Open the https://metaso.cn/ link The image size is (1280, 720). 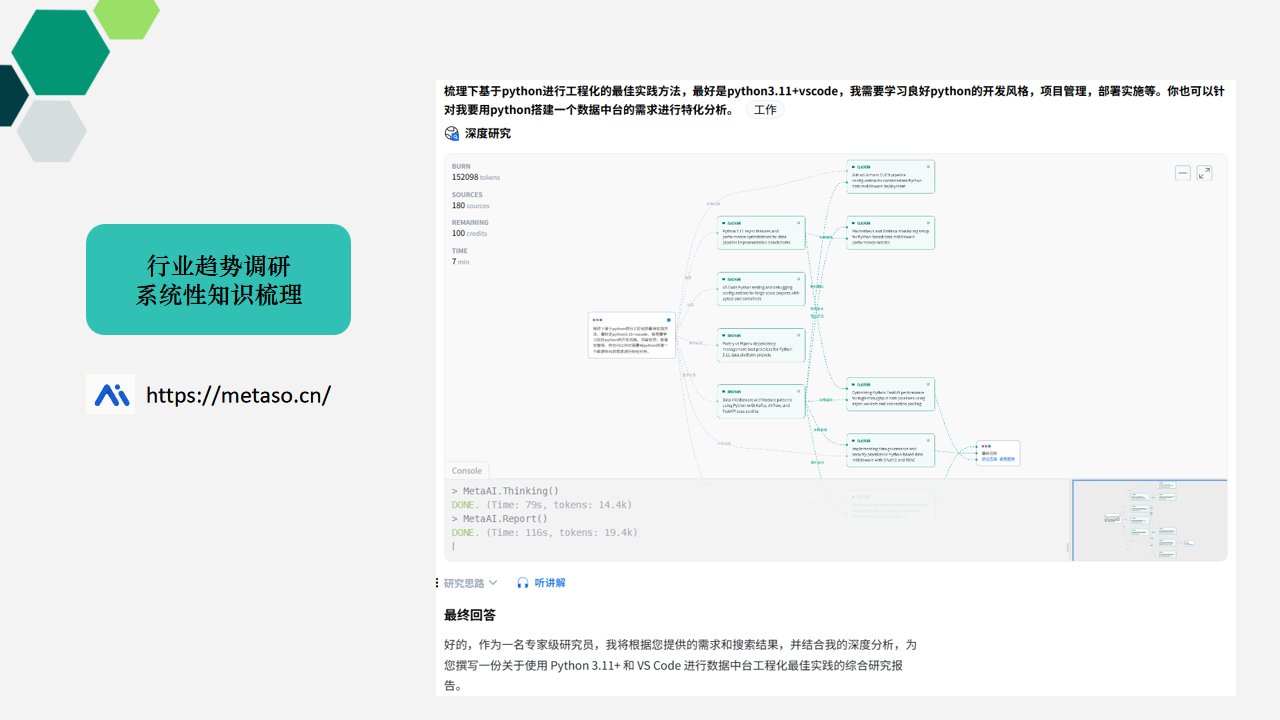239,395
